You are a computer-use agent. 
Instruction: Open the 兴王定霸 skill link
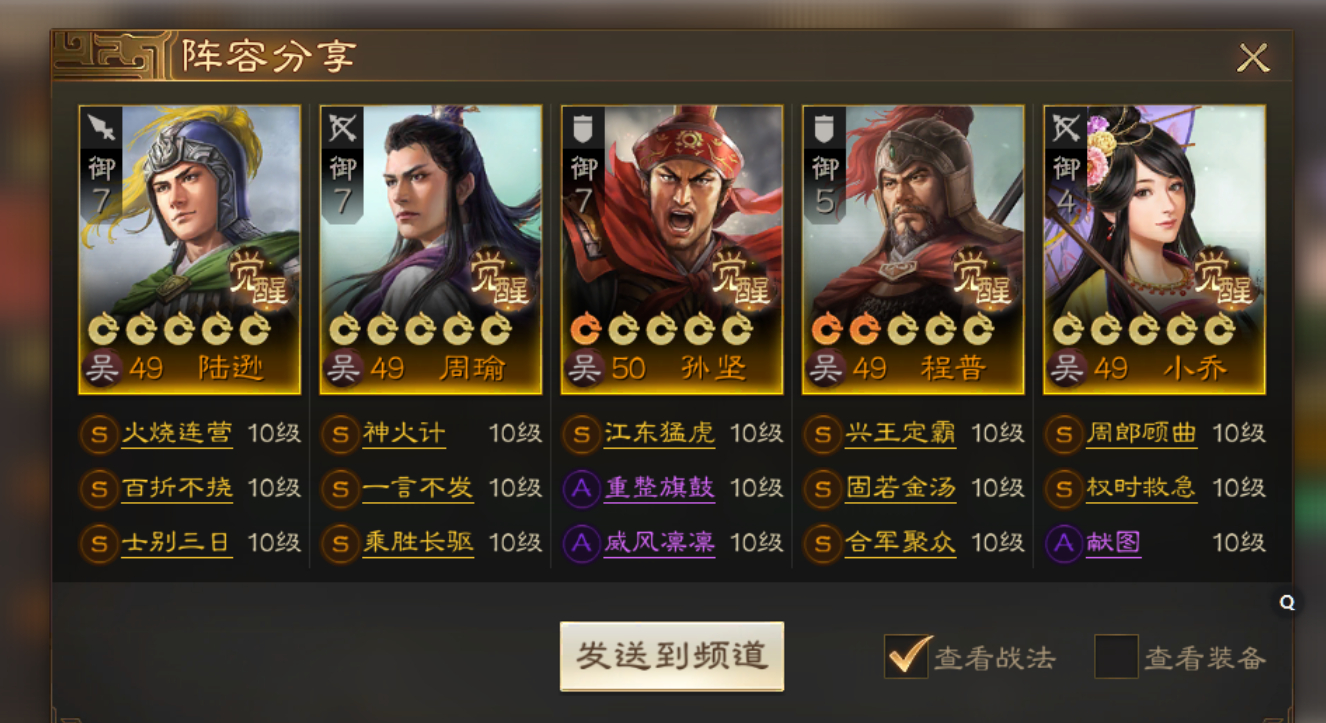(900, 434)
